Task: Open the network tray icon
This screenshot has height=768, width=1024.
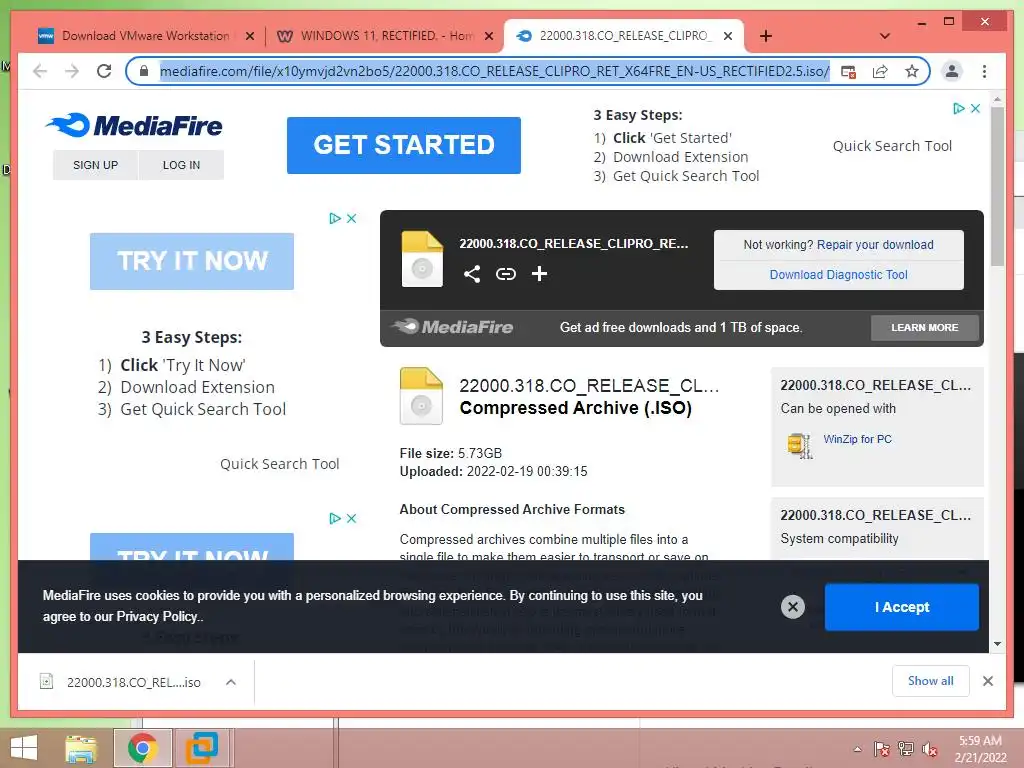Action: click(906, 750)
